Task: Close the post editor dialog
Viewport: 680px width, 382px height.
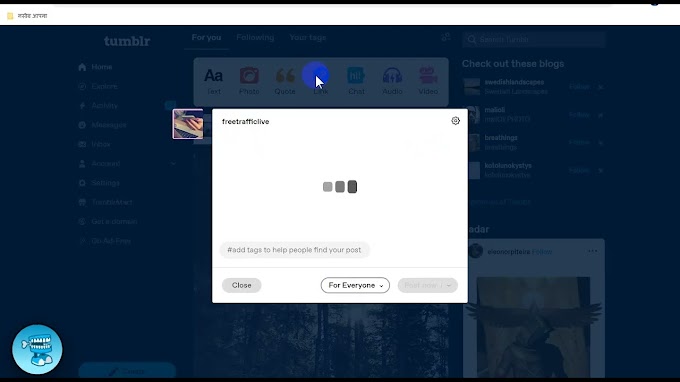Action: point(242,285)
